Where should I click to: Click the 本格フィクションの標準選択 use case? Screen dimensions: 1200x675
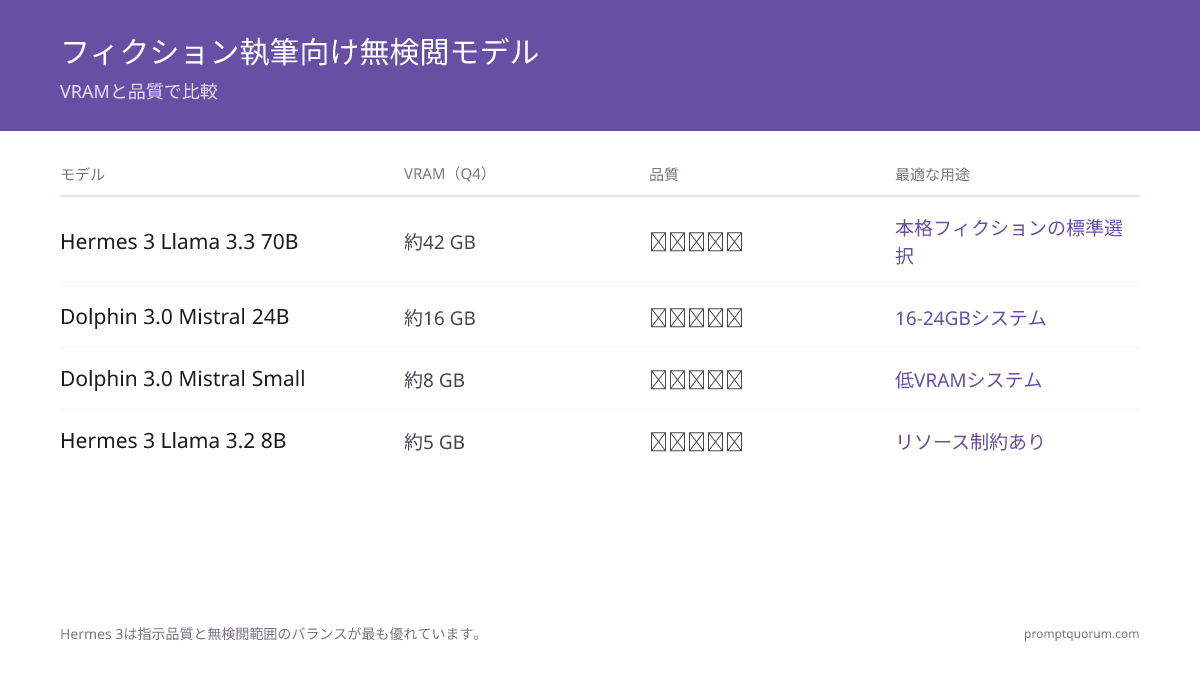click(1009, 242)
